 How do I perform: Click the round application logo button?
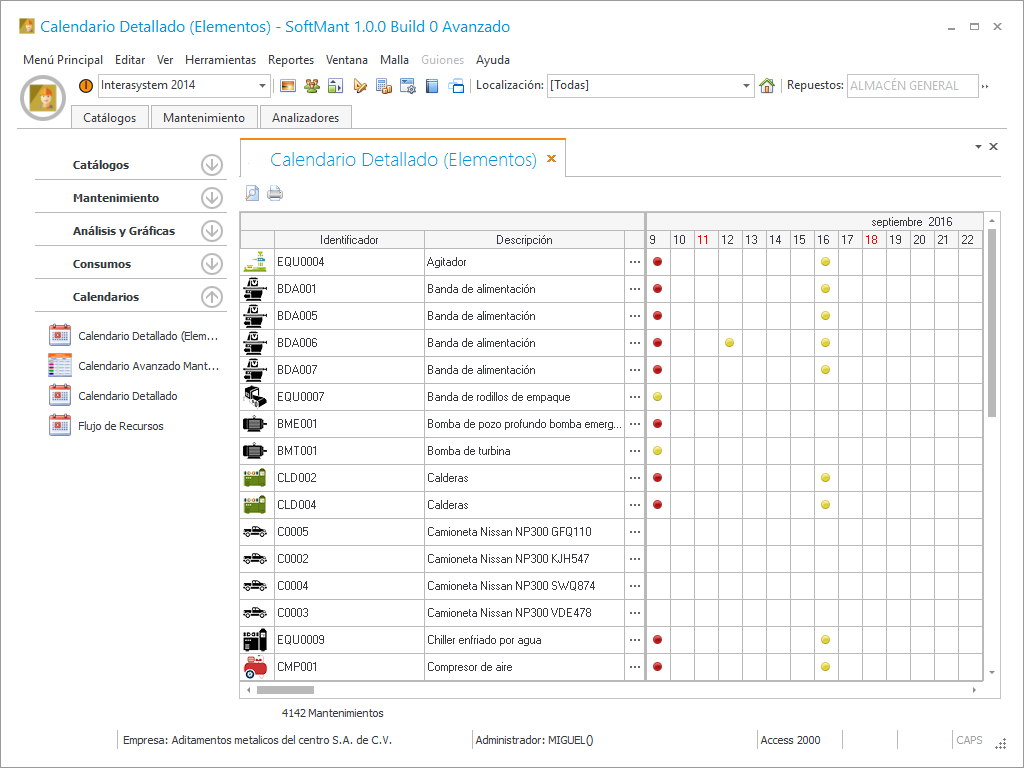point(43,97)
